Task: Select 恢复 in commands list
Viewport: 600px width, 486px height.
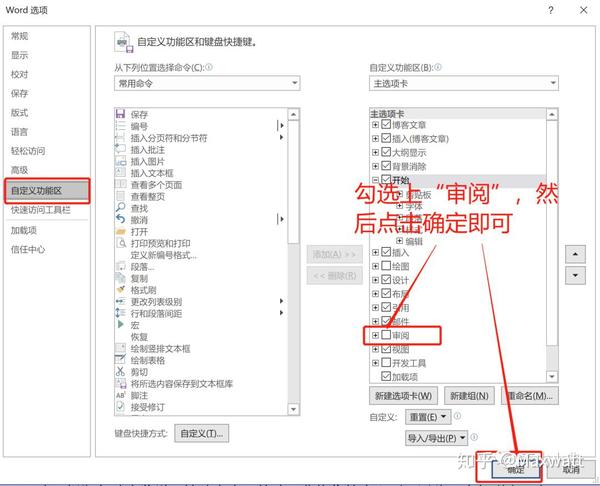Action: 139,337
